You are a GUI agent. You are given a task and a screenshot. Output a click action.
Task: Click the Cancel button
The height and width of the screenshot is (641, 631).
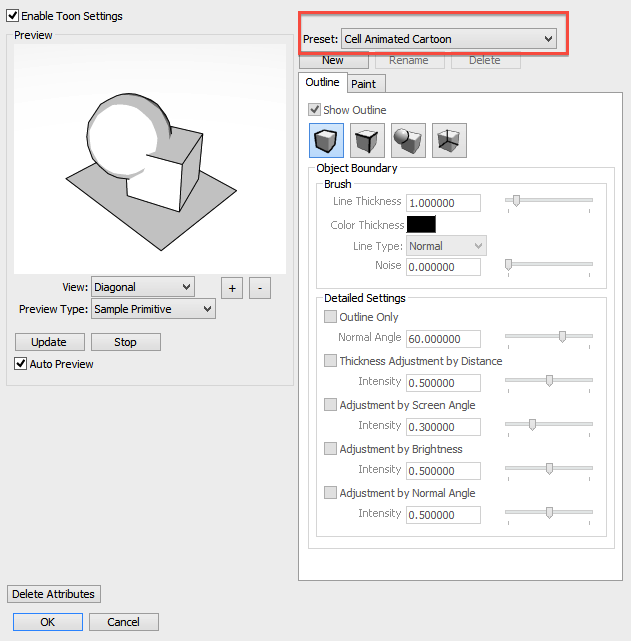click(124, 622)
